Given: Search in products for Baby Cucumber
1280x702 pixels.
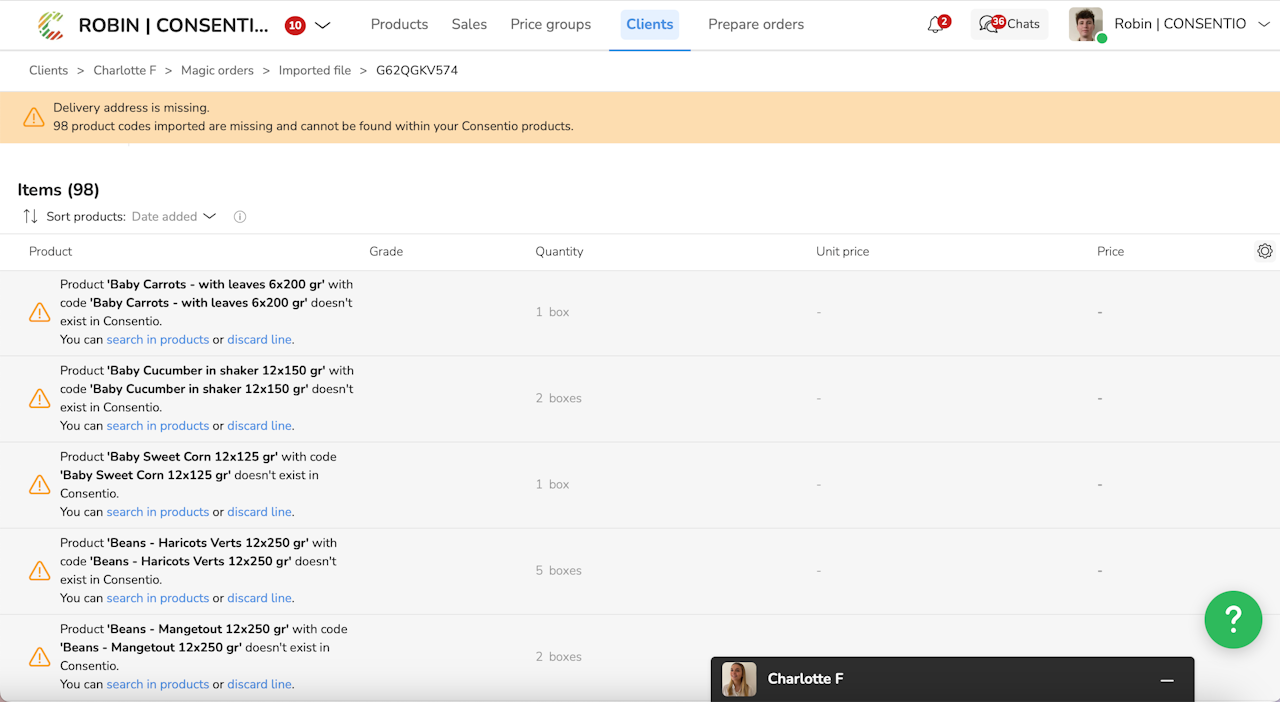Looking at the screenshot, I should point(158,426).
